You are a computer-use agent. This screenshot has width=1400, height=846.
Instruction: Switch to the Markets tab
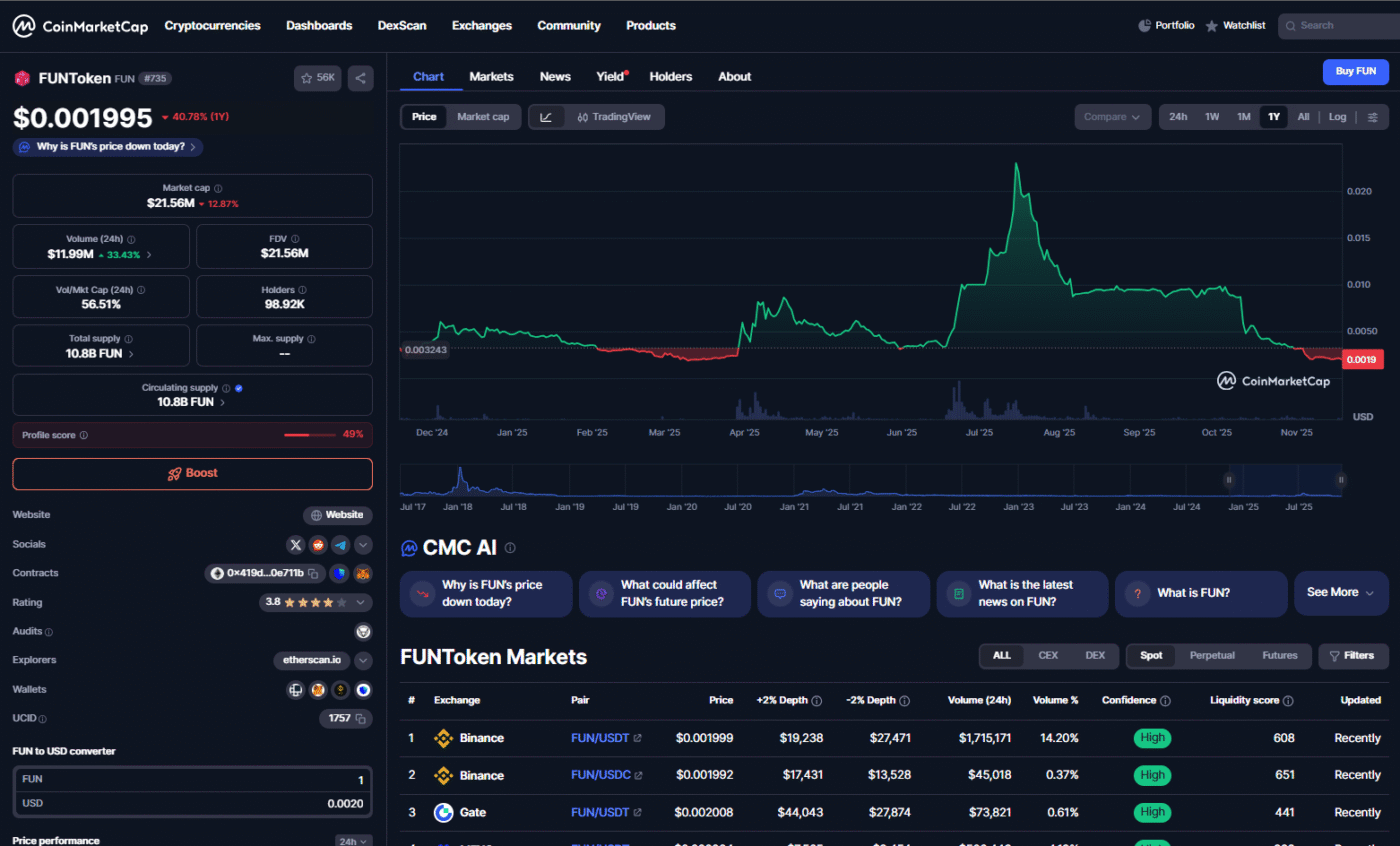[491, 77]
